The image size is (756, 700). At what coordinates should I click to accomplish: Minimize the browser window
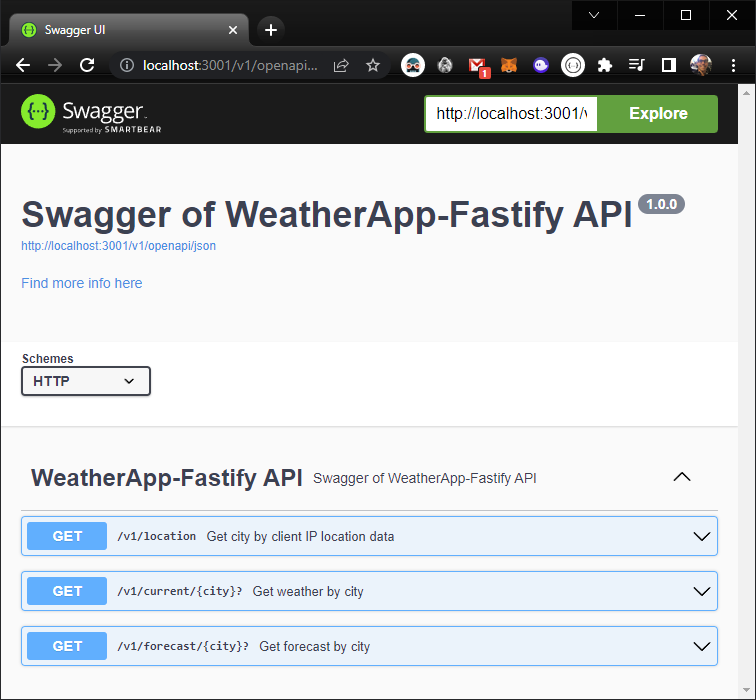click(640, 15)
